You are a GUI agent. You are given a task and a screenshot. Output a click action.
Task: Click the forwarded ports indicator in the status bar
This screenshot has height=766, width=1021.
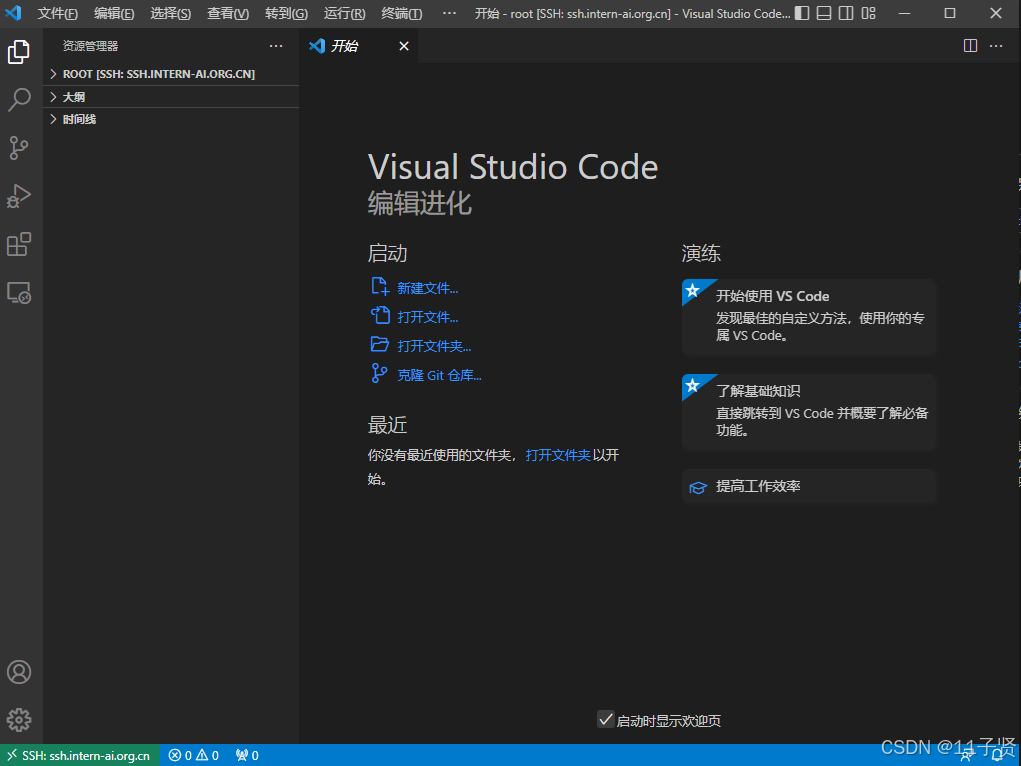[247, 756]
